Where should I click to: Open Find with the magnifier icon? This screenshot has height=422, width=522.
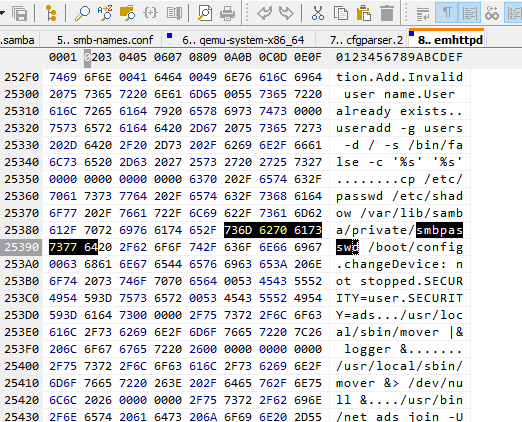[82, 13]
